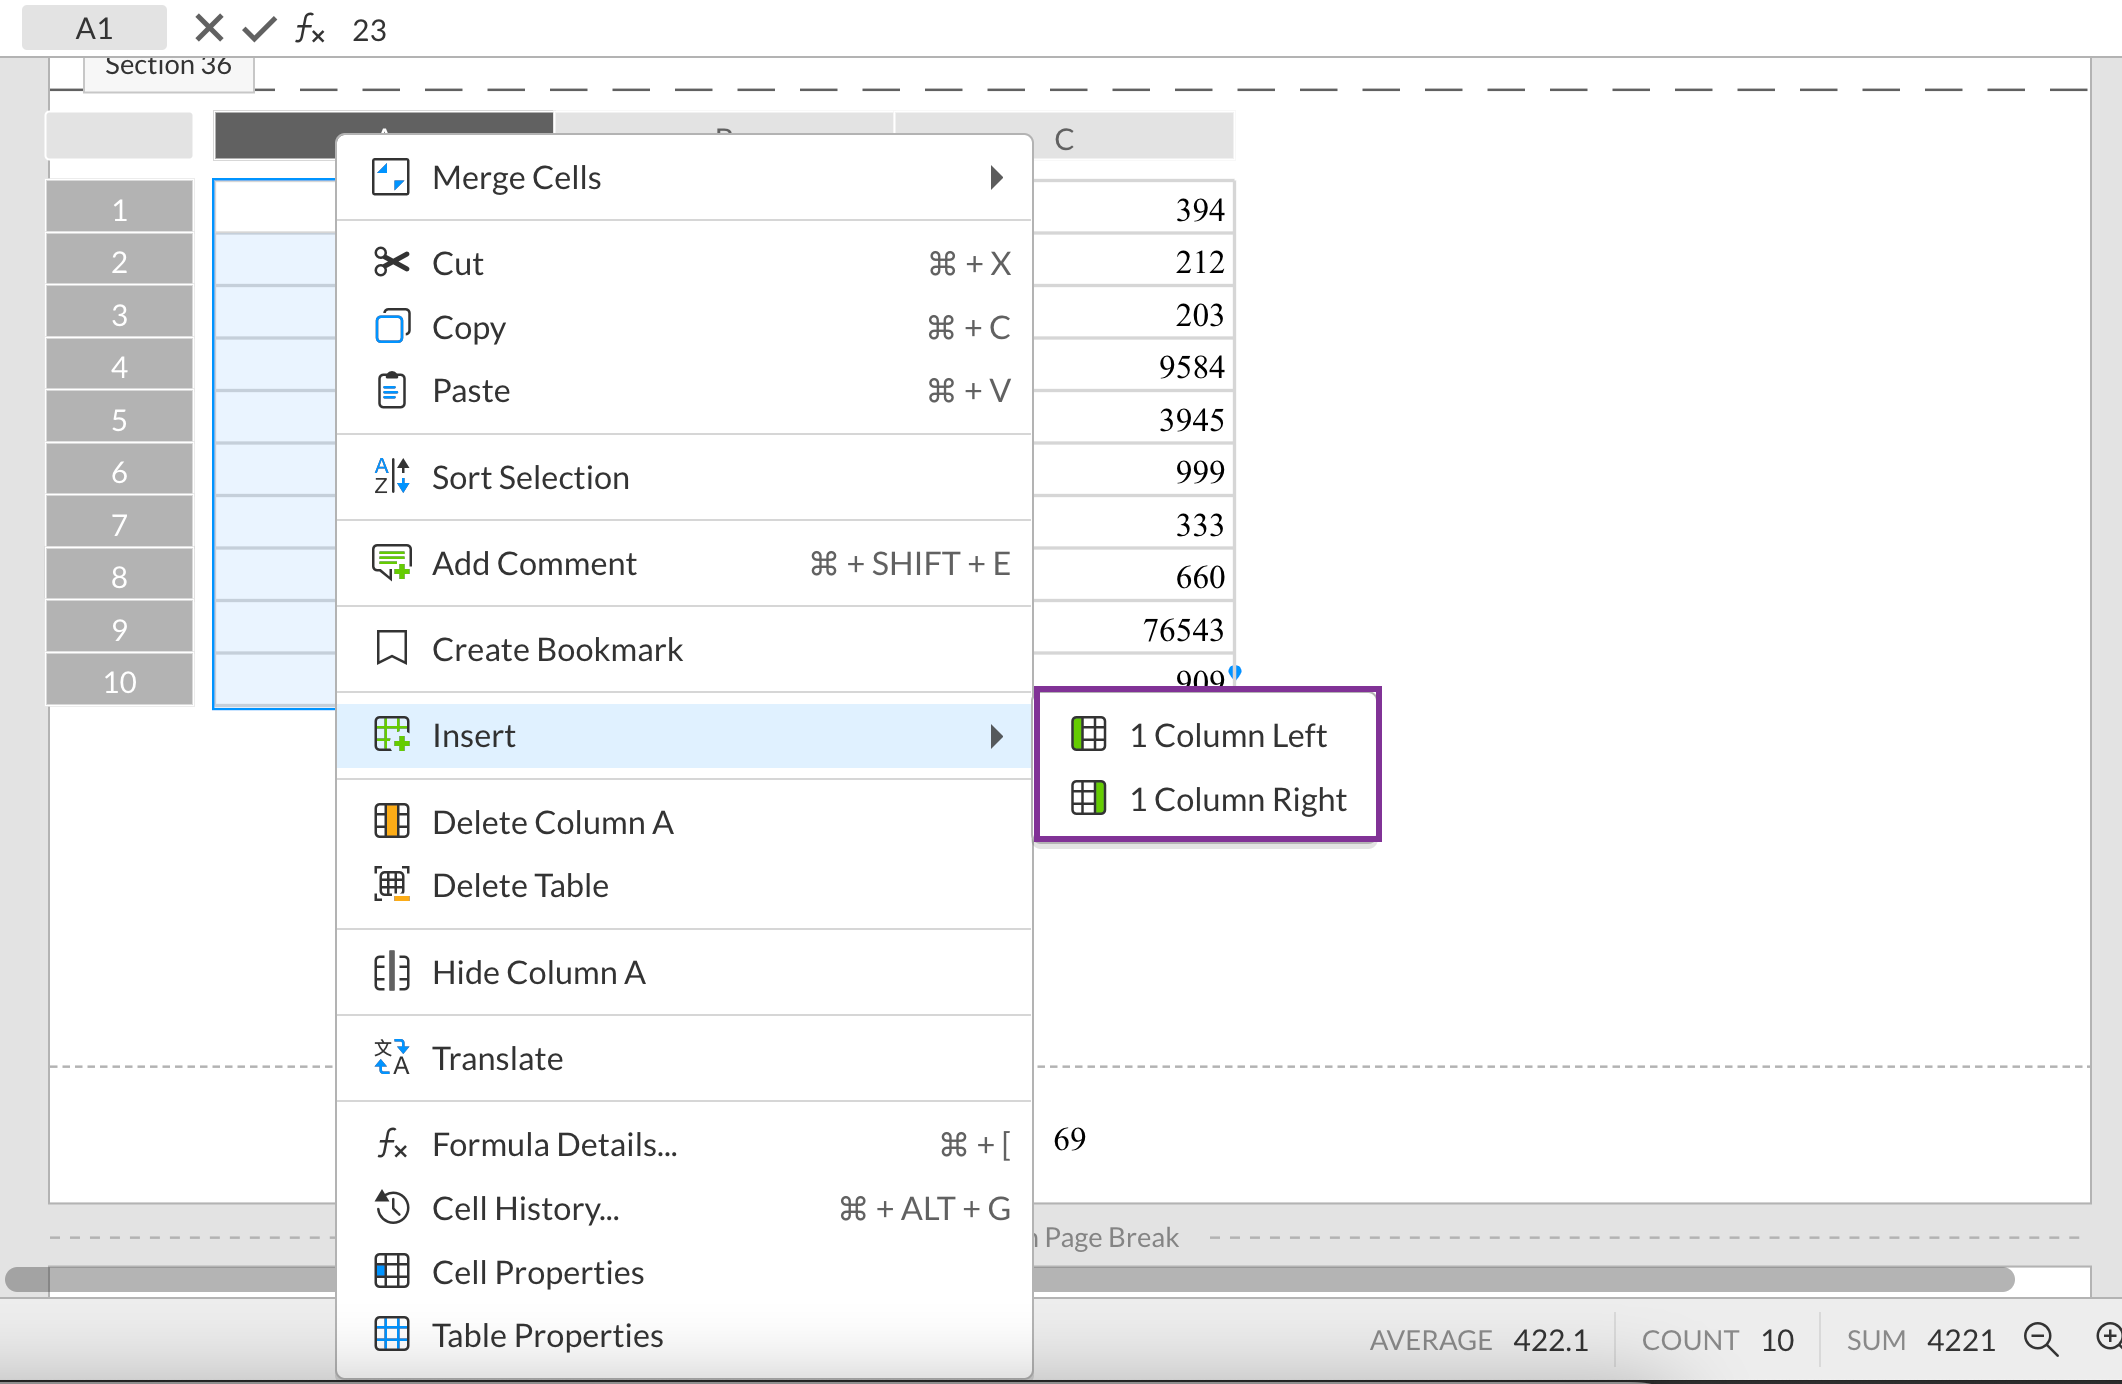Choose 1 Column Left from submenu
Image resolution: width=2122 pixels, height=1384 pixels.
[x=1227, y=736]
